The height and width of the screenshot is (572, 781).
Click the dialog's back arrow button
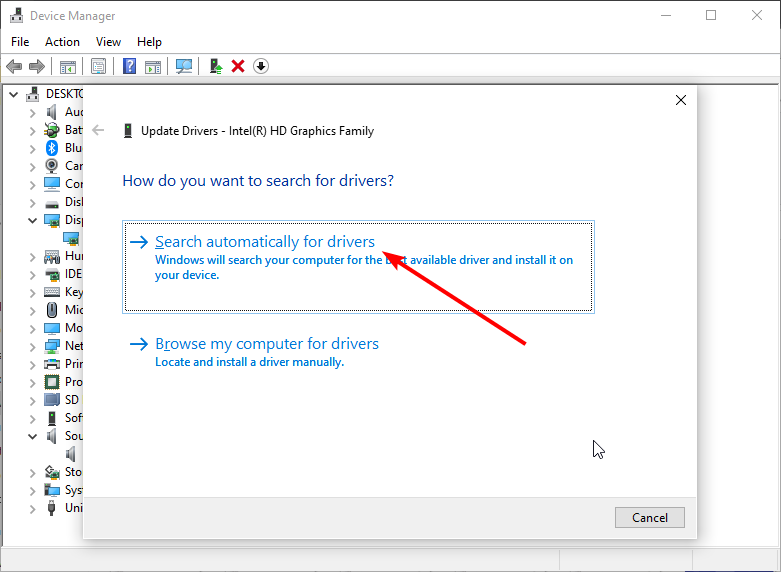98,131
